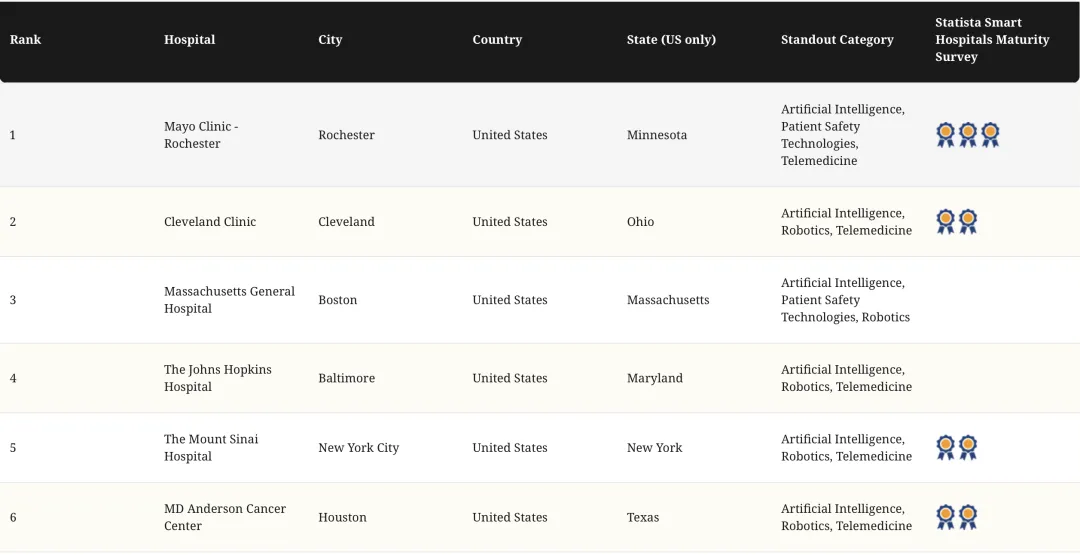Click United States in Johns Hopkins row
Image resolution: width=1080 pixels, height=555 pixels.
(x=510, y=378)
